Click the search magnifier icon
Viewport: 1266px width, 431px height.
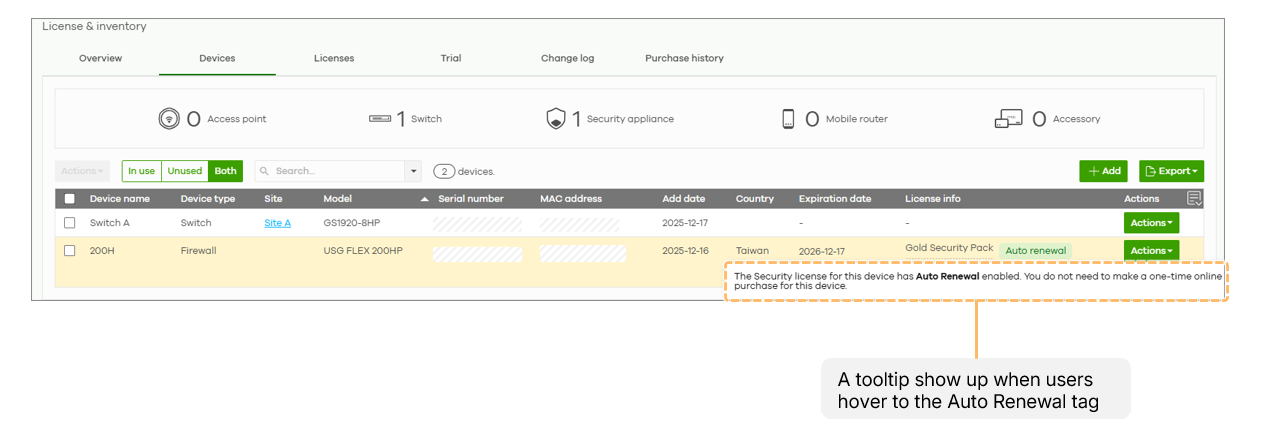pos(265,172)
